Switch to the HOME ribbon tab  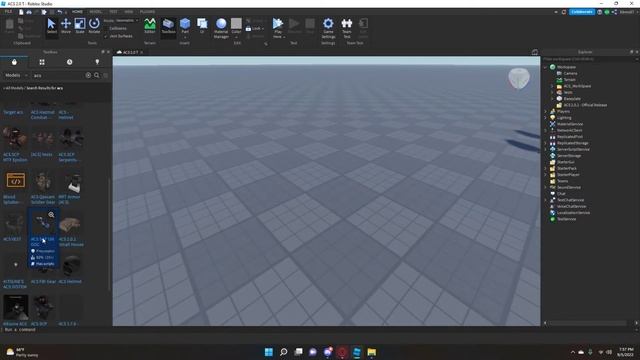pos(77,12)
